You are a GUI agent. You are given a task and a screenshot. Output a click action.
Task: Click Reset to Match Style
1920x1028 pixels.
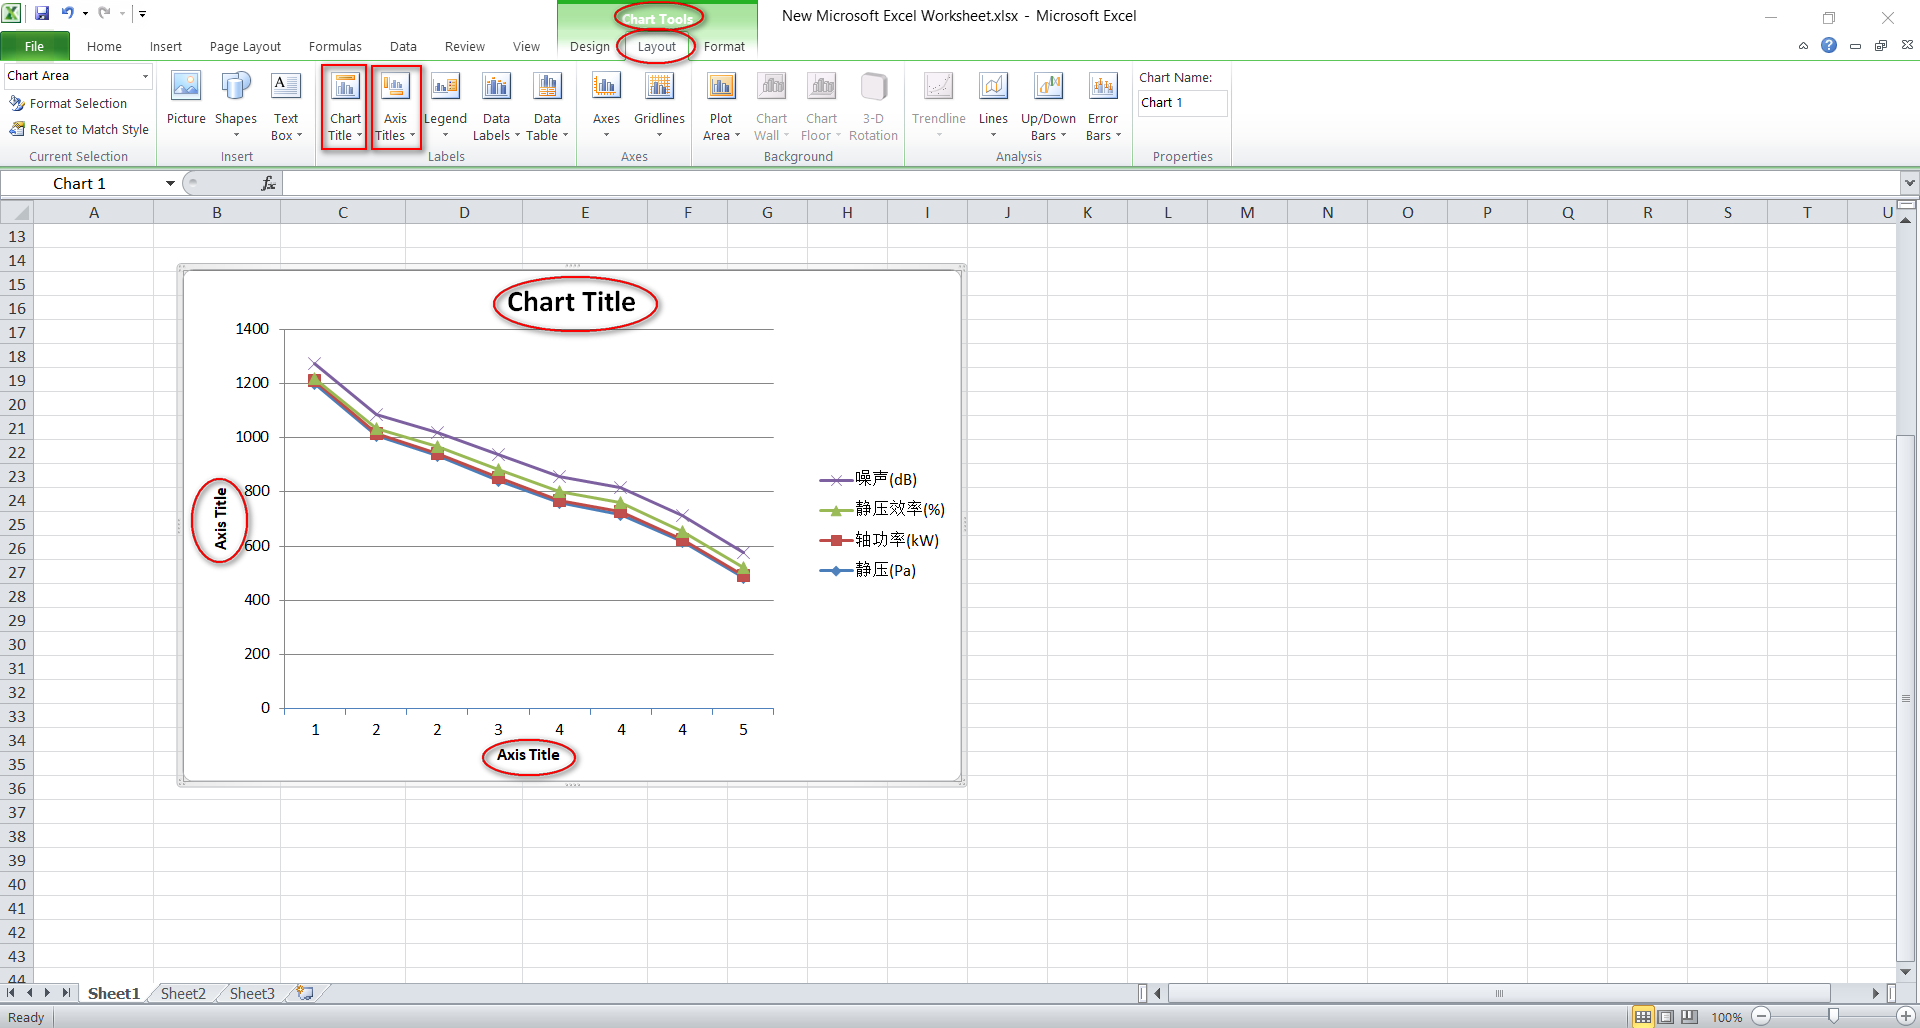[x=79, y=129]
